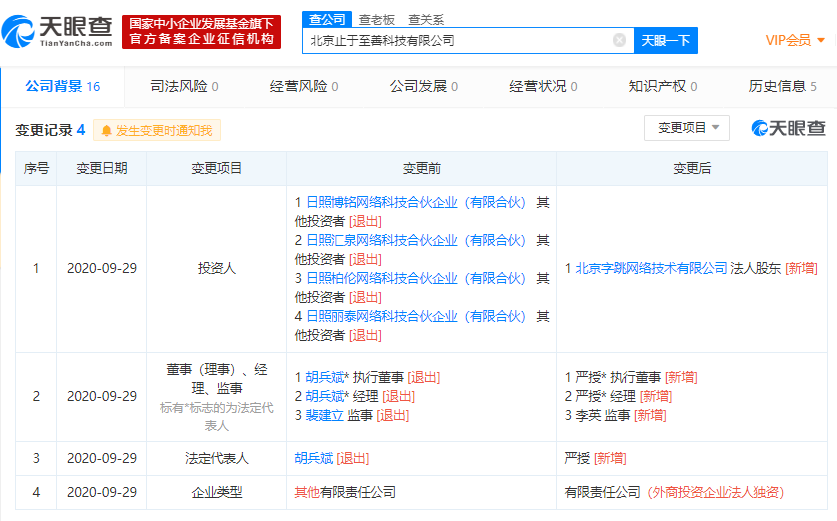Click the 变更前 column header
This screenshot has width=837, height=521.
click(x=422, y=169)
